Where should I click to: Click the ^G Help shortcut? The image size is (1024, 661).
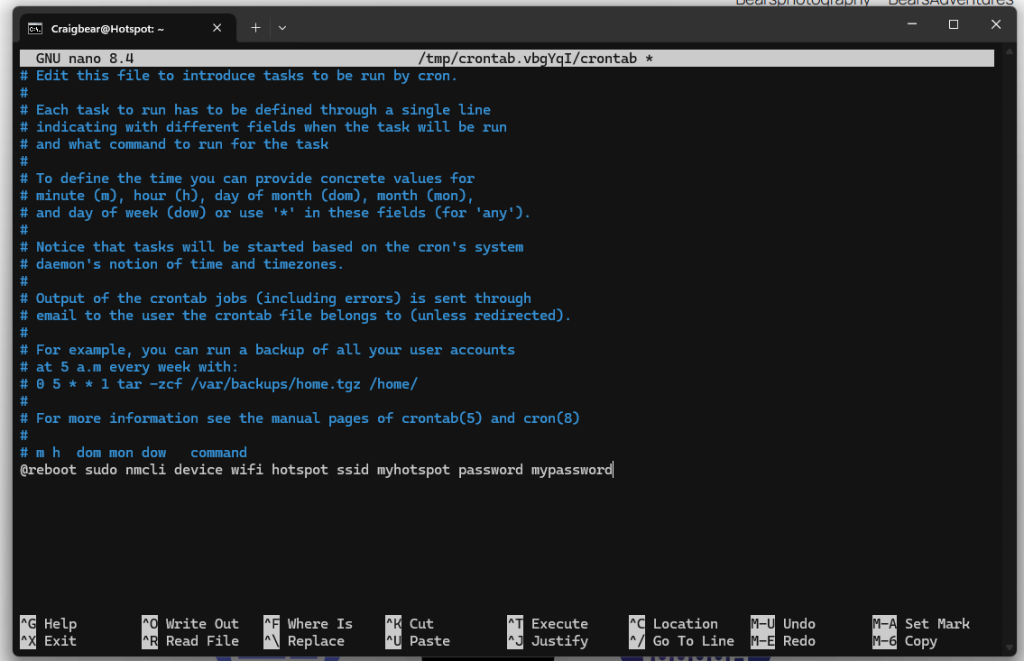coord(48,624)
